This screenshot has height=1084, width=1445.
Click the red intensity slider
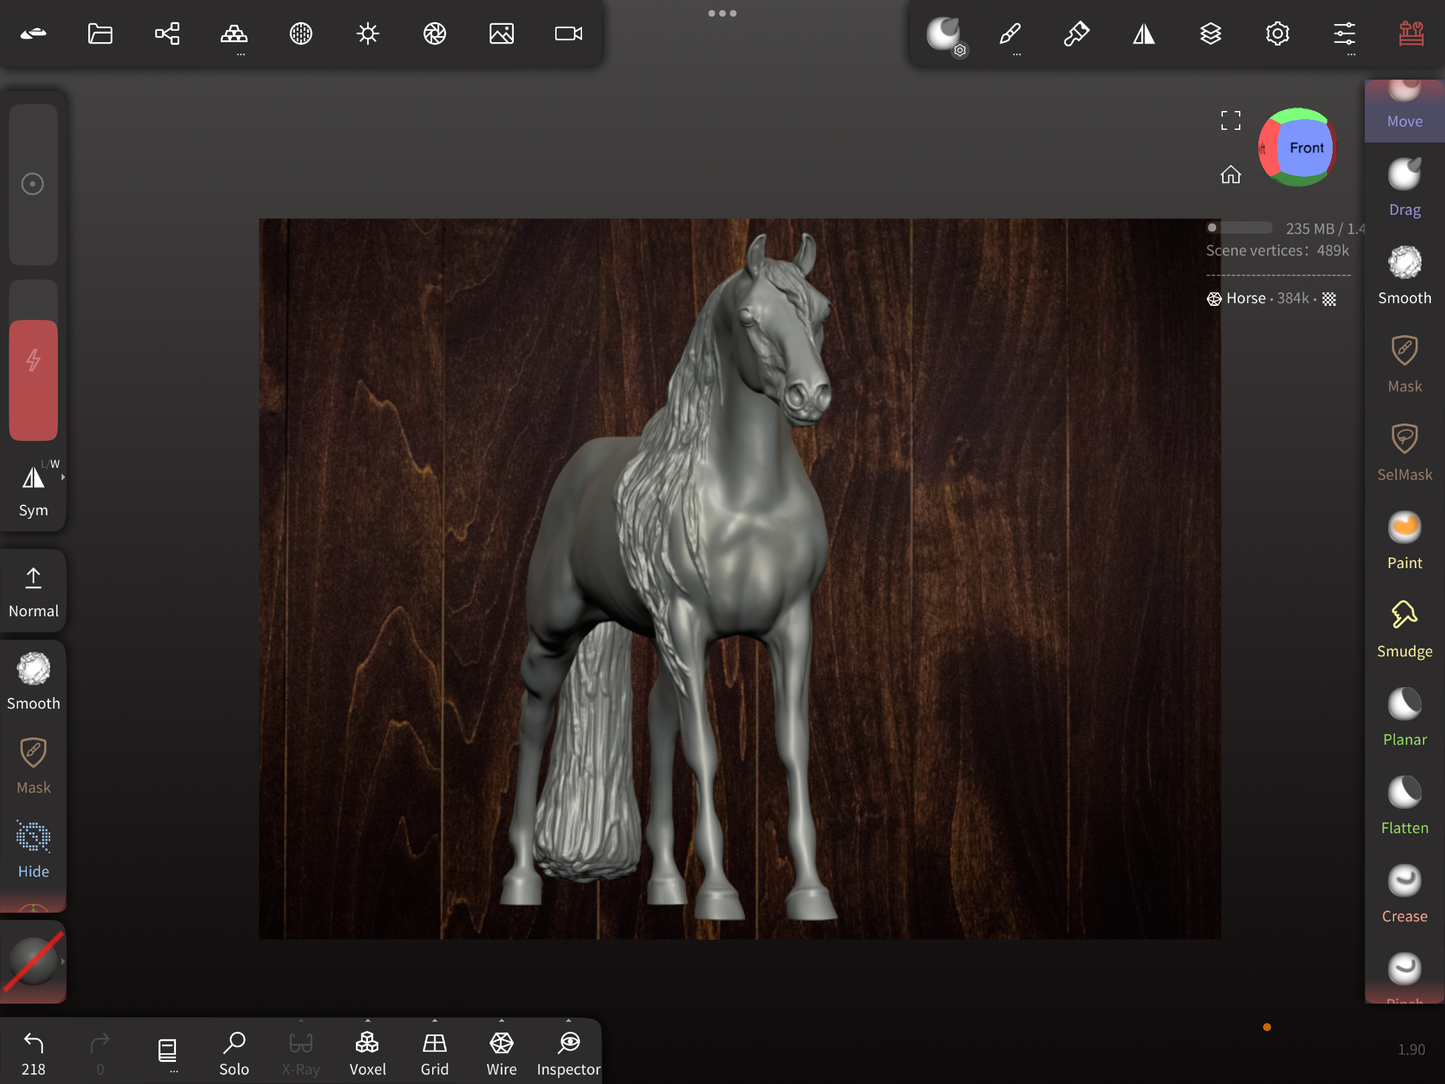33,379
